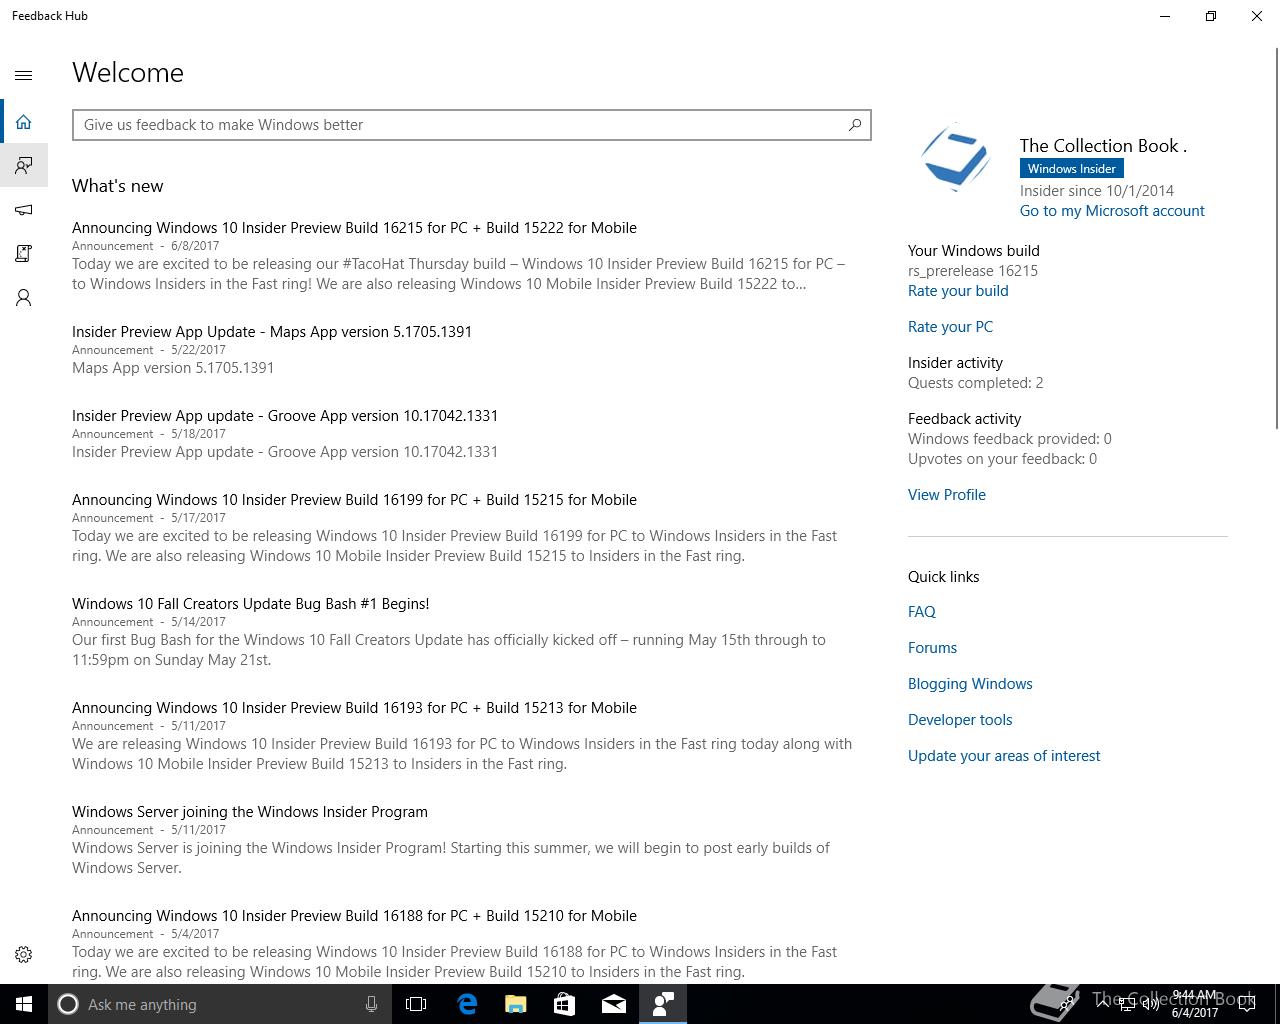
Task: Open 'Go to my Microsoft account' link
Action: click(1112, 211)
